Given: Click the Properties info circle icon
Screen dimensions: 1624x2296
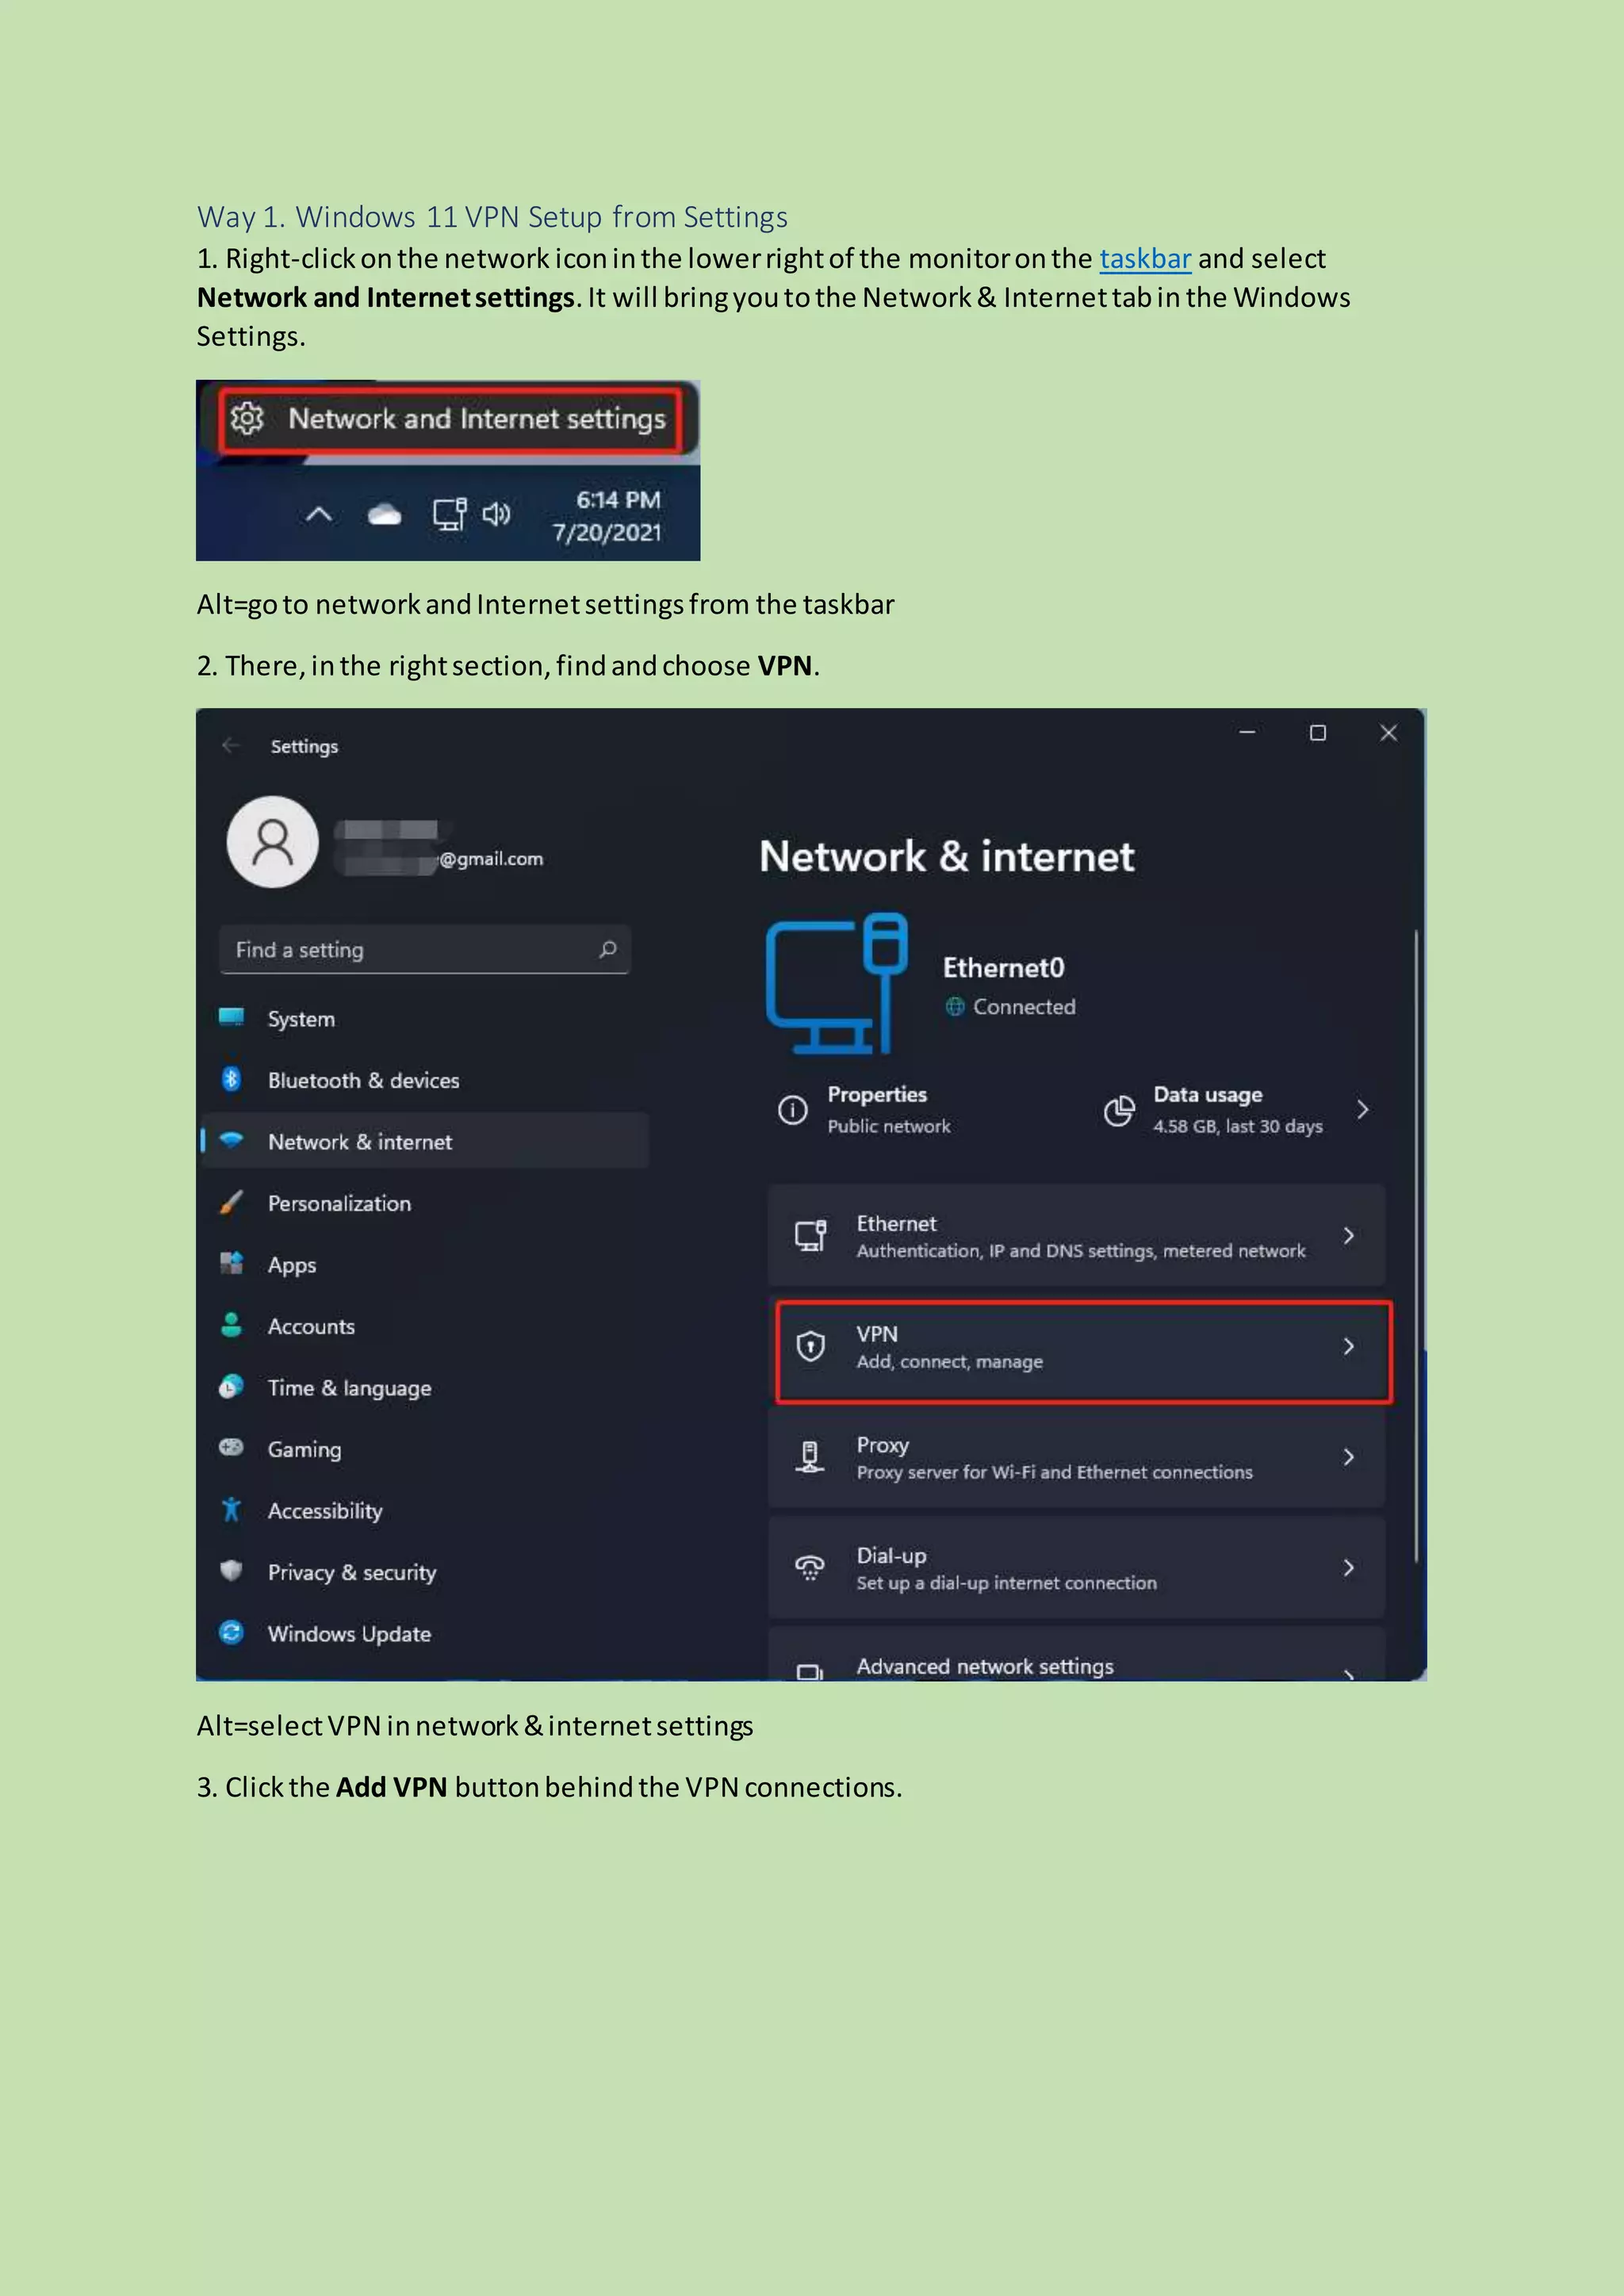Looking at the screenshot, I should (792, 1109).
